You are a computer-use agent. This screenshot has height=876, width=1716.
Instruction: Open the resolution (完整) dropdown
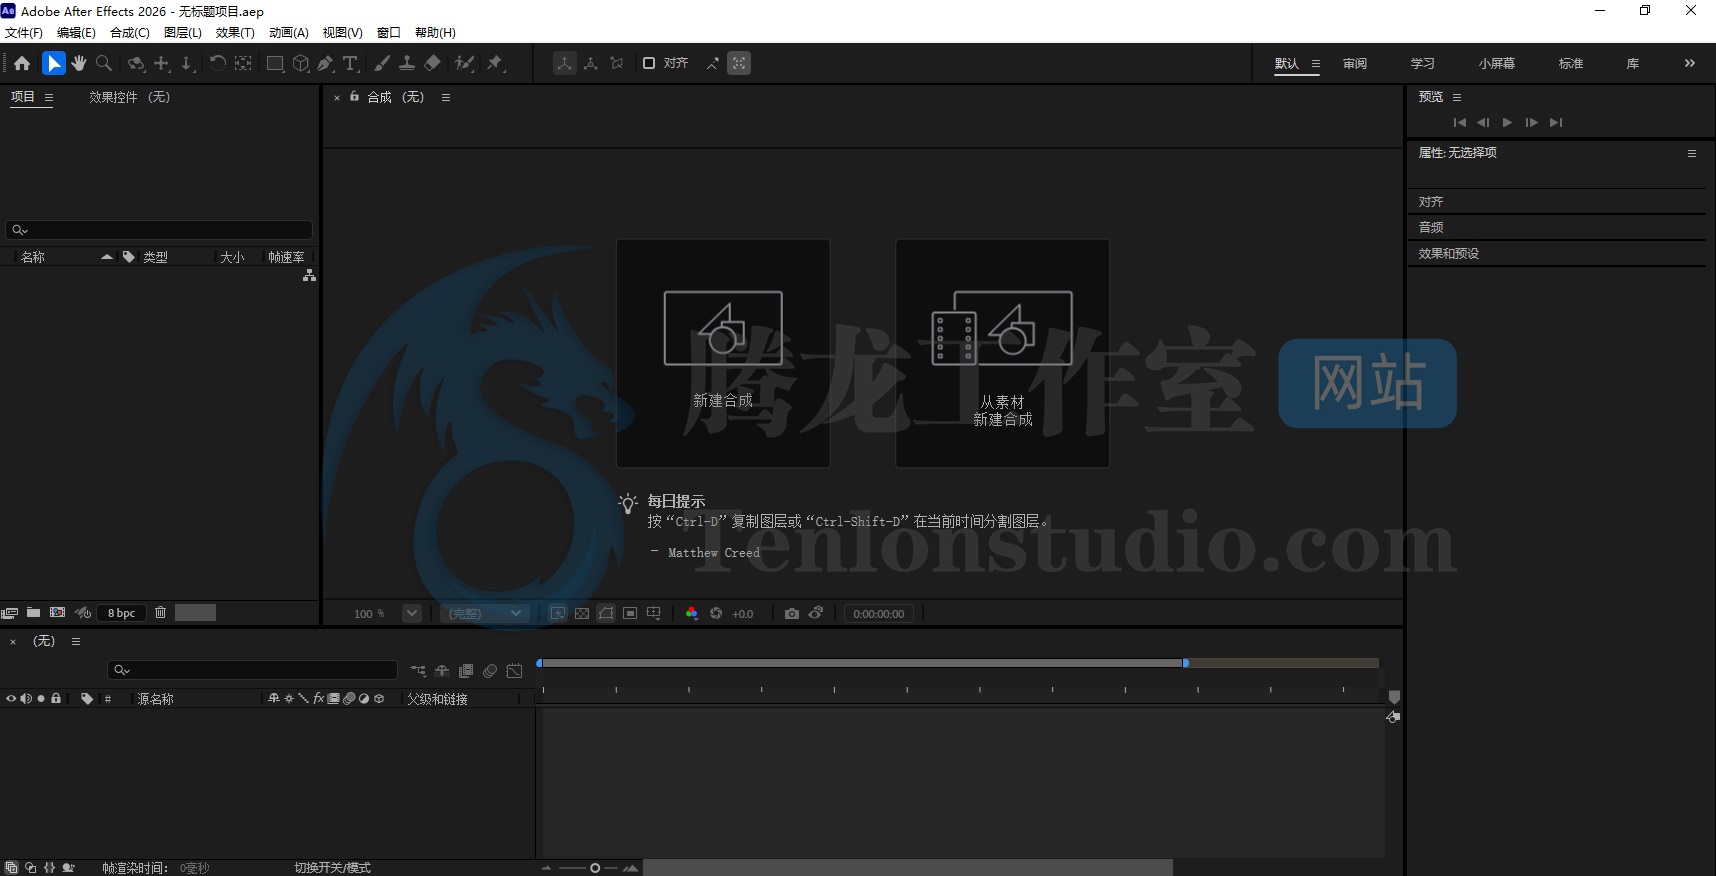[485, 614]
